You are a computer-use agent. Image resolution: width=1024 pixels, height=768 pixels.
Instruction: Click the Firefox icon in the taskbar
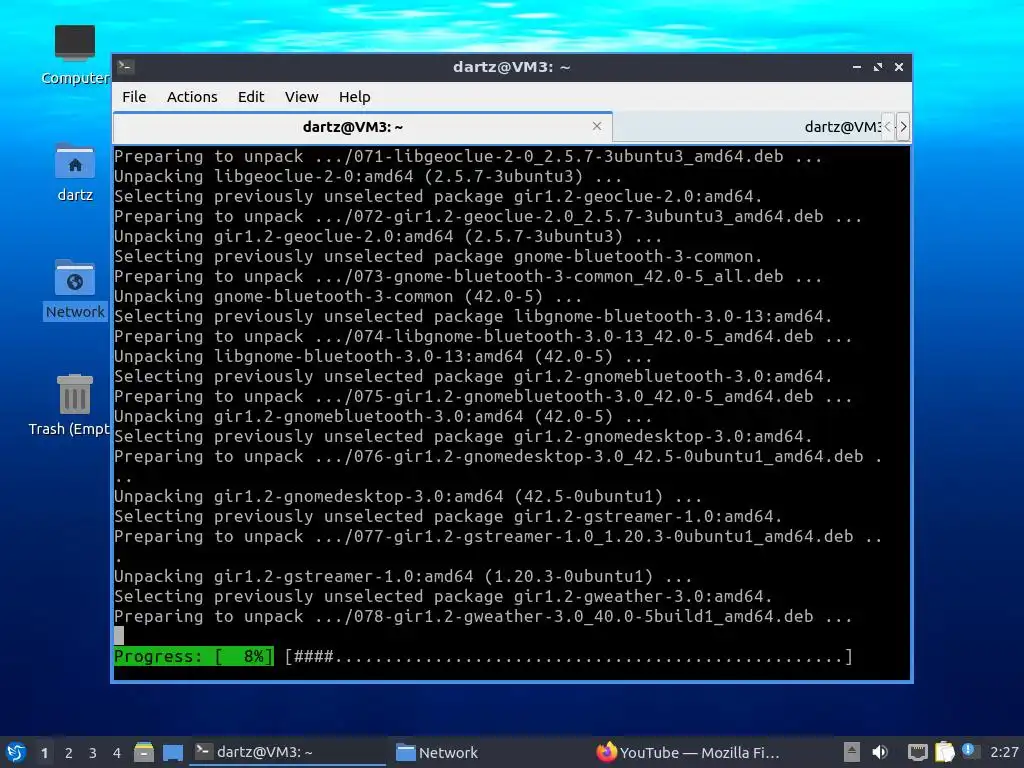(606, 752)
